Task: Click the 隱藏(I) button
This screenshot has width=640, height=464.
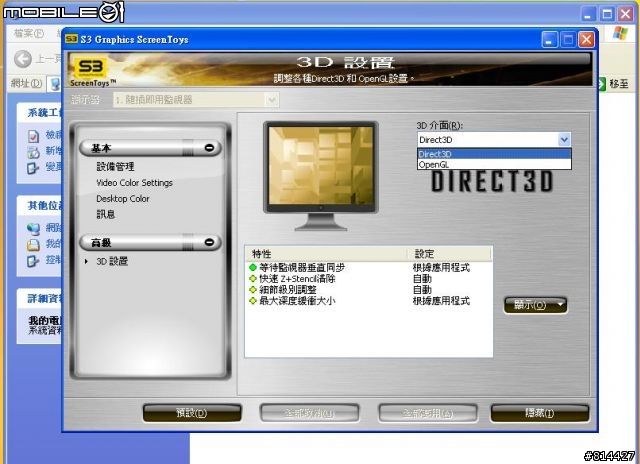Action: (539, 413)
